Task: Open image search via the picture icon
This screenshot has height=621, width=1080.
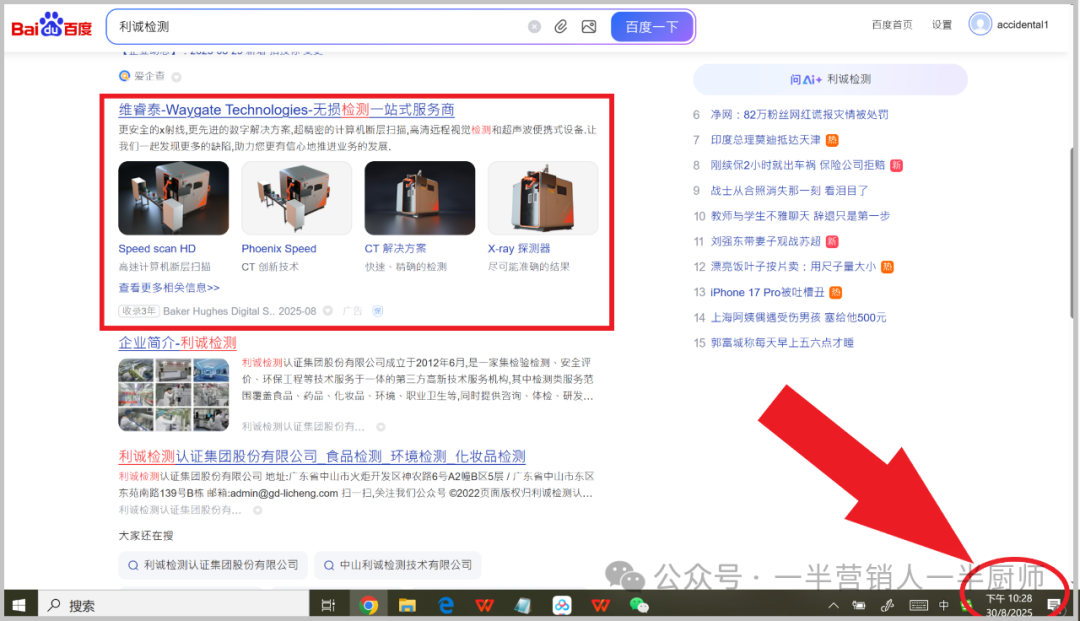Action: (x=589, y=27)
